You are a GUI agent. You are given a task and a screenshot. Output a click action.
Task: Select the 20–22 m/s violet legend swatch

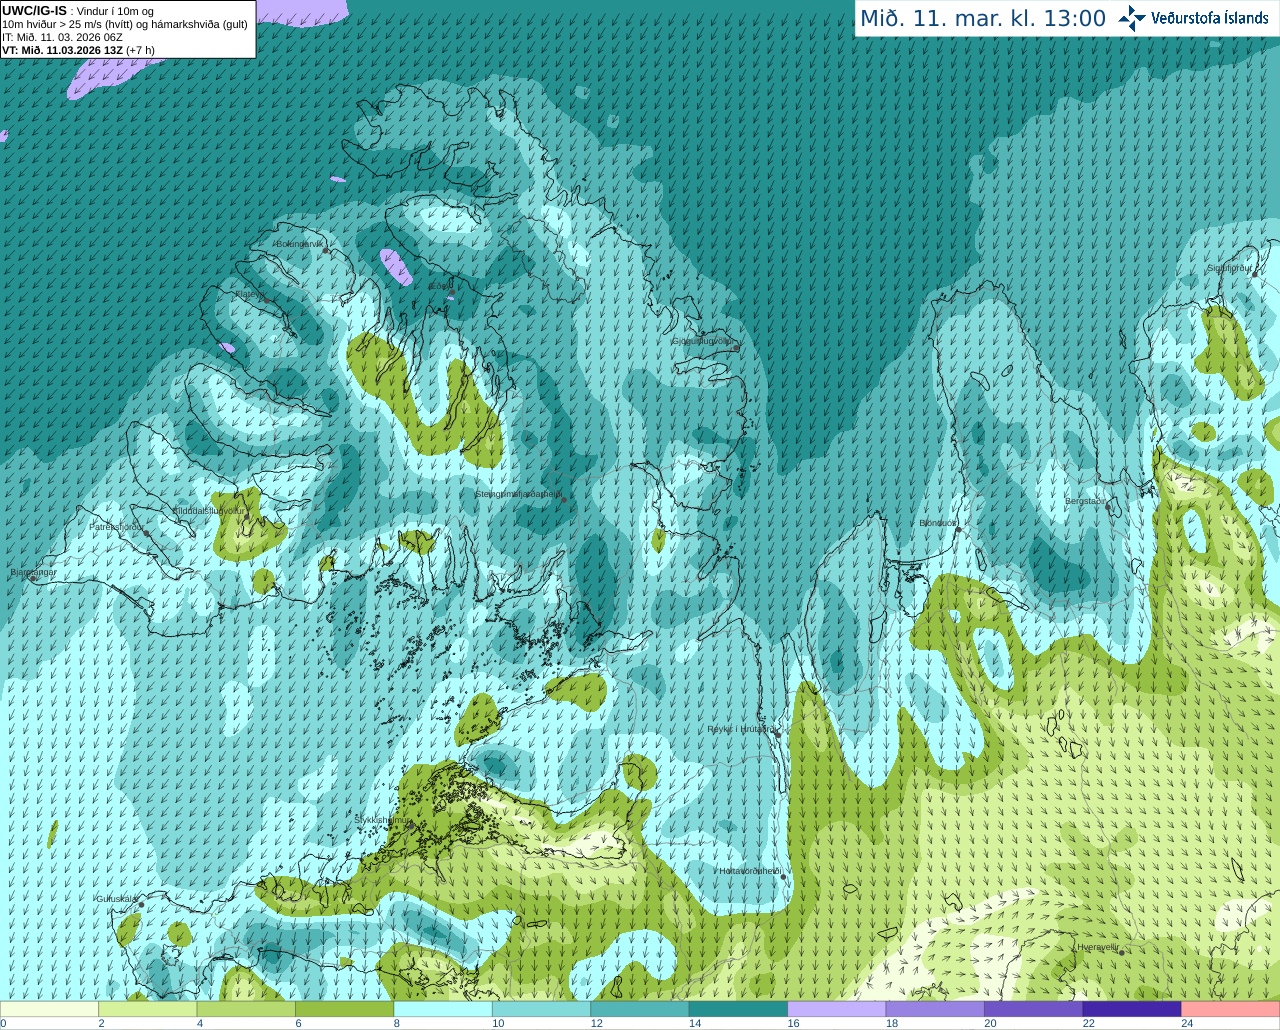(1035, 1009)
